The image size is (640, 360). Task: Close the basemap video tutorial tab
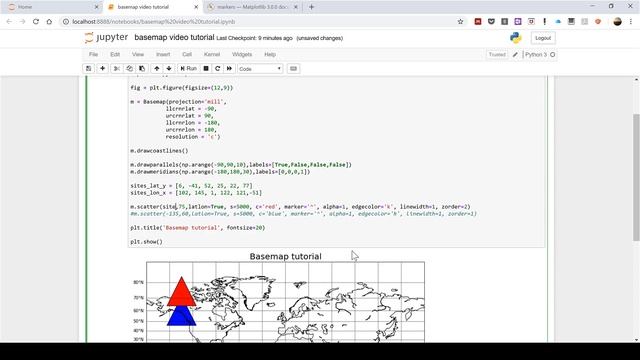pyautogui.click(x=196, y=7)
